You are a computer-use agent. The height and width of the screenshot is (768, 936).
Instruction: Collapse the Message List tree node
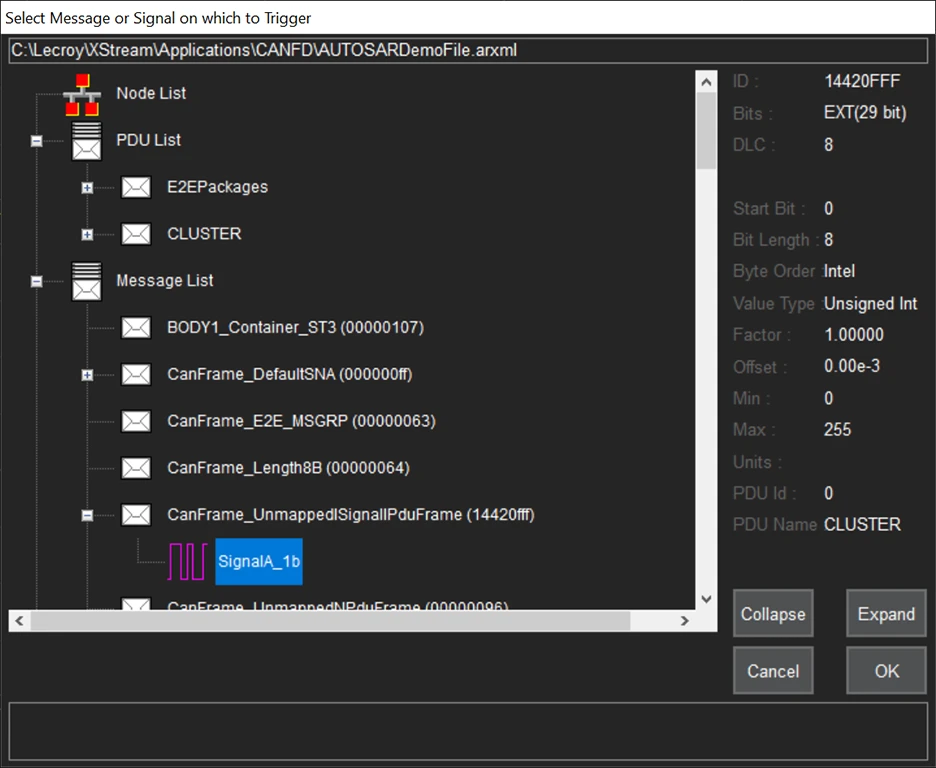pos(37,282)
